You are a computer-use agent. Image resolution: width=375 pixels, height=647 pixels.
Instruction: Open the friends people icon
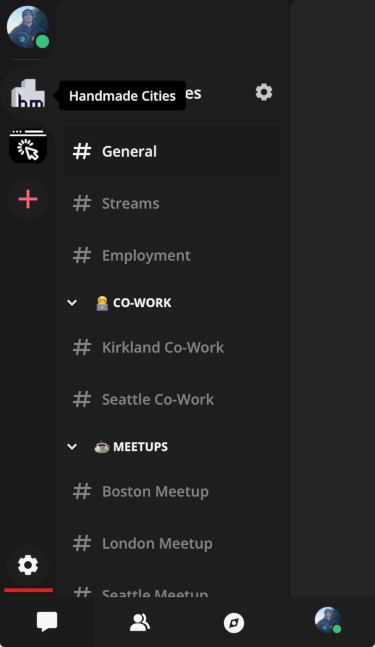(x=140, y=622)
